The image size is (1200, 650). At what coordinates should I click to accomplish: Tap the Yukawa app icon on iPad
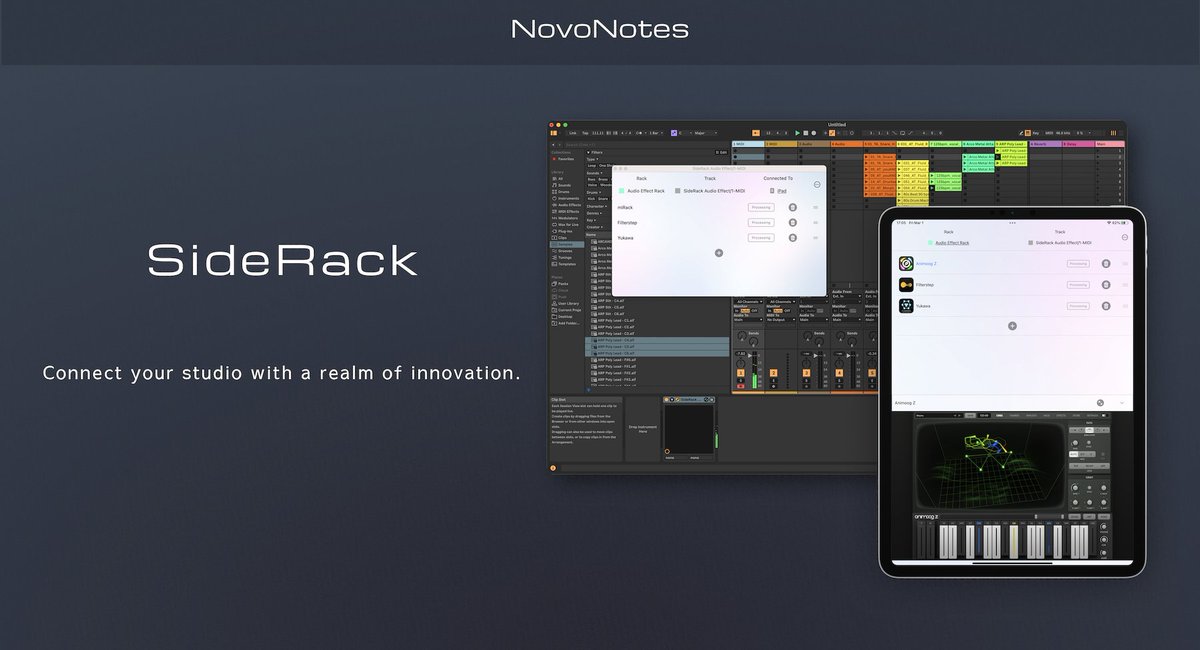[x=906, y=306]
